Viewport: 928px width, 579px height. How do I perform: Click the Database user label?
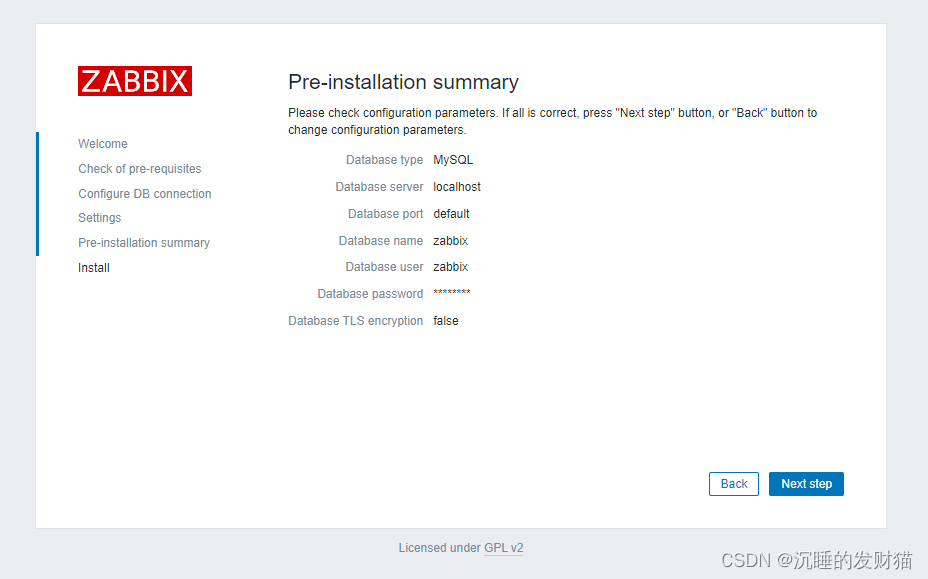(x=385, y=267)
